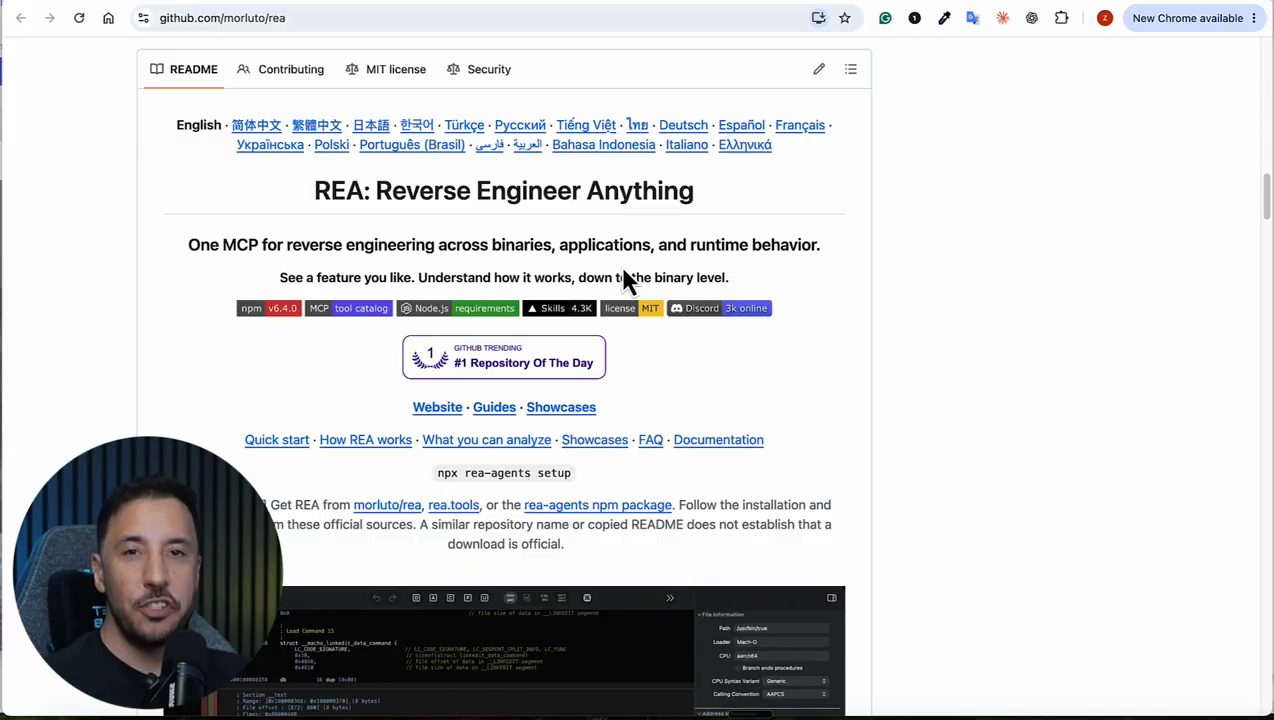Screen dimensions: 1274x720
Task: Click the license MIT badge
Action: [631, 308]
